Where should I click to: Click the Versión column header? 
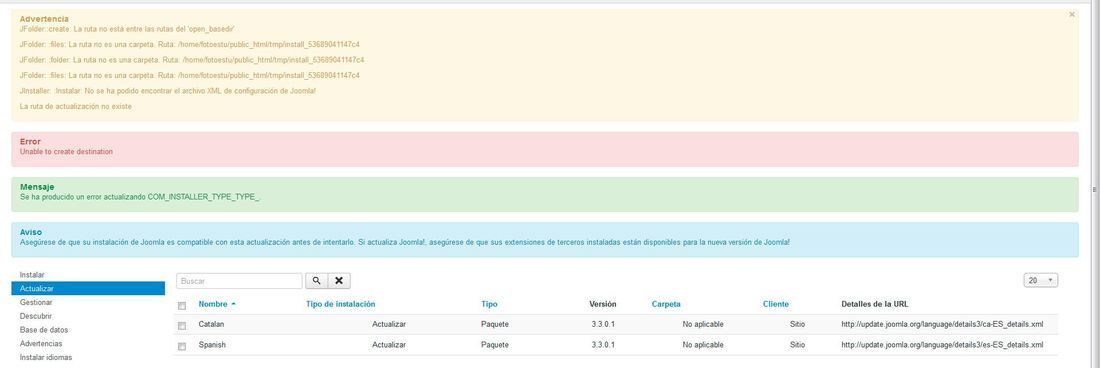[603, 304]
